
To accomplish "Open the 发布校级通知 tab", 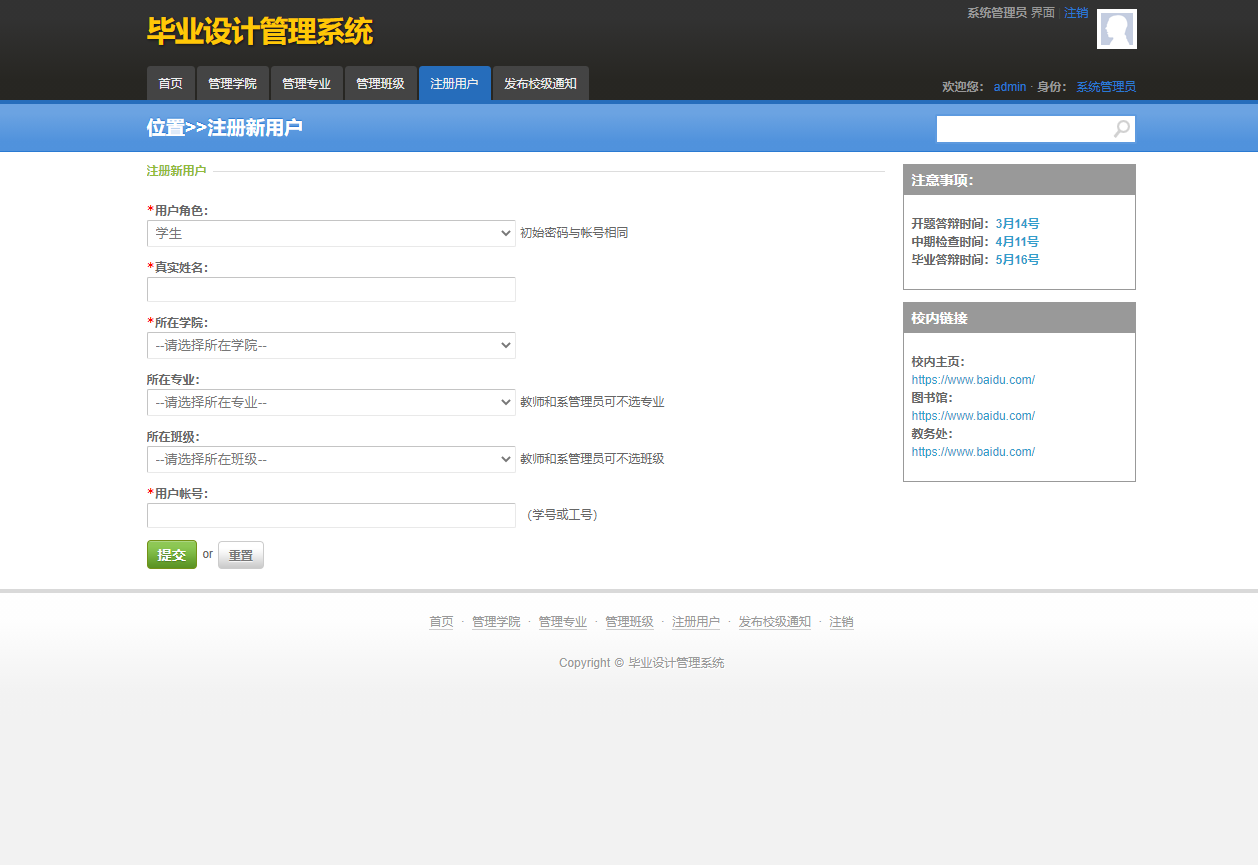I will click(x=540, y=83).
